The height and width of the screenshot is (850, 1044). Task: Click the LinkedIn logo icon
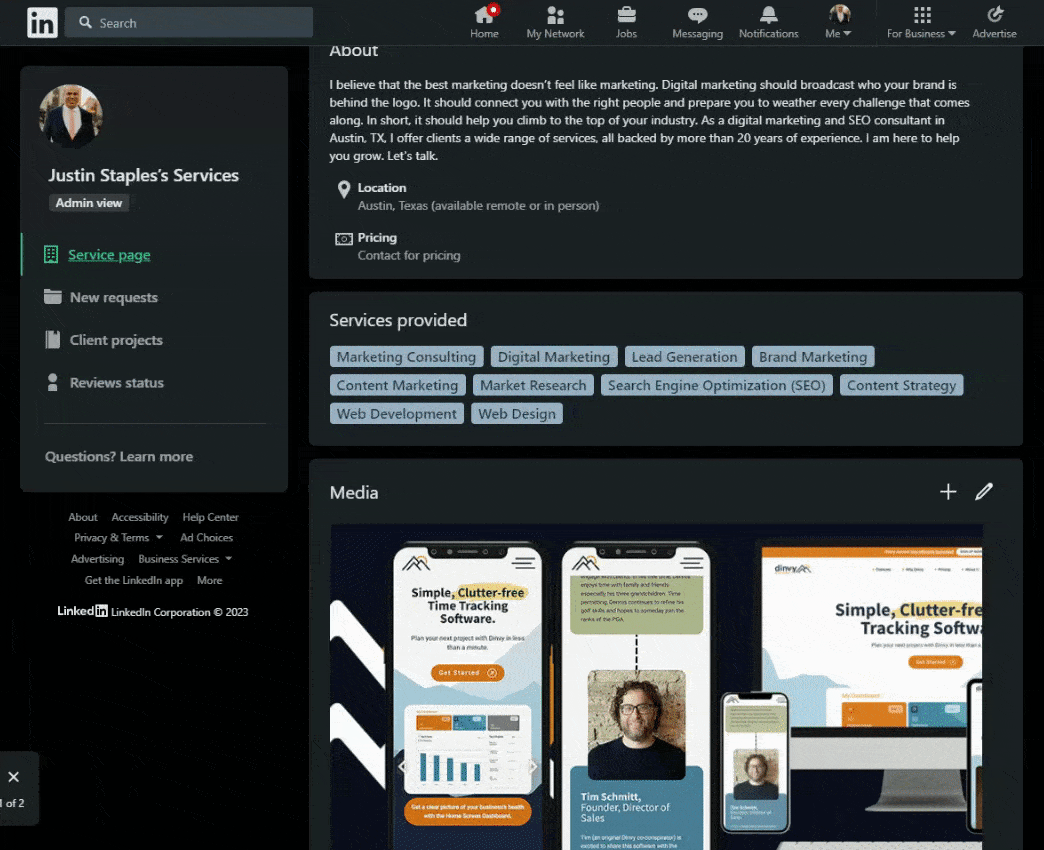tap(42, 23)
